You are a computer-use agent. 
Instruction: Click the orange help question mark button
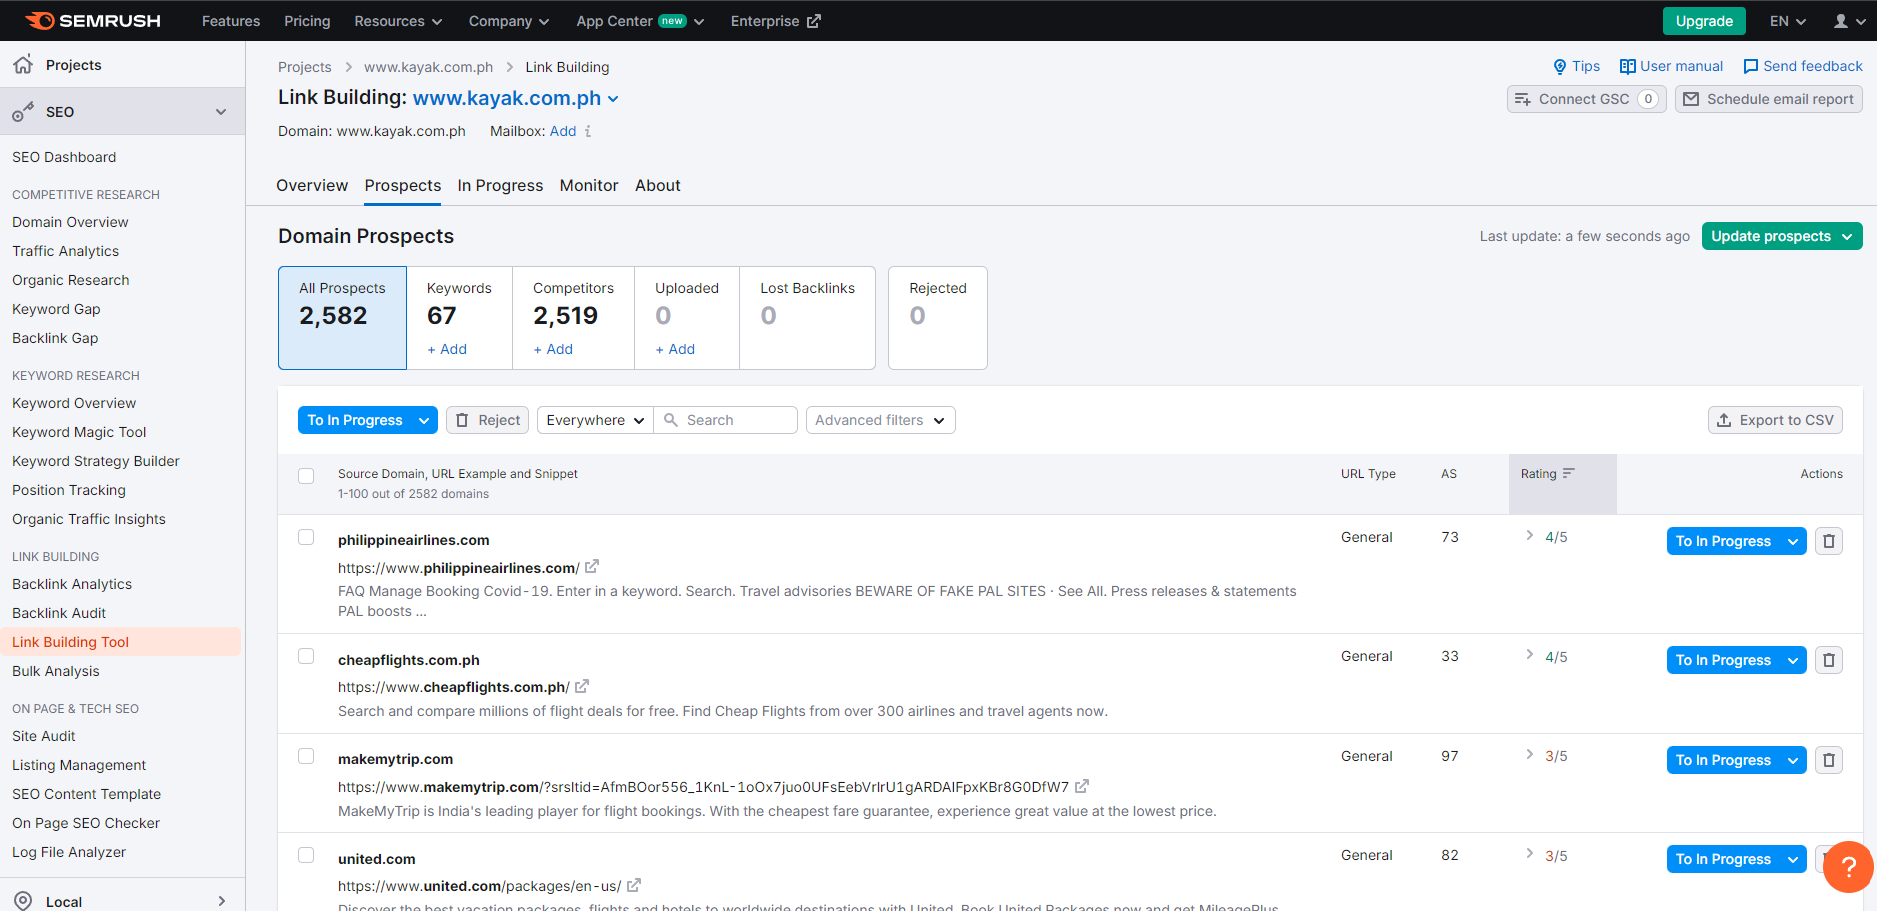tap(1848, 867)
